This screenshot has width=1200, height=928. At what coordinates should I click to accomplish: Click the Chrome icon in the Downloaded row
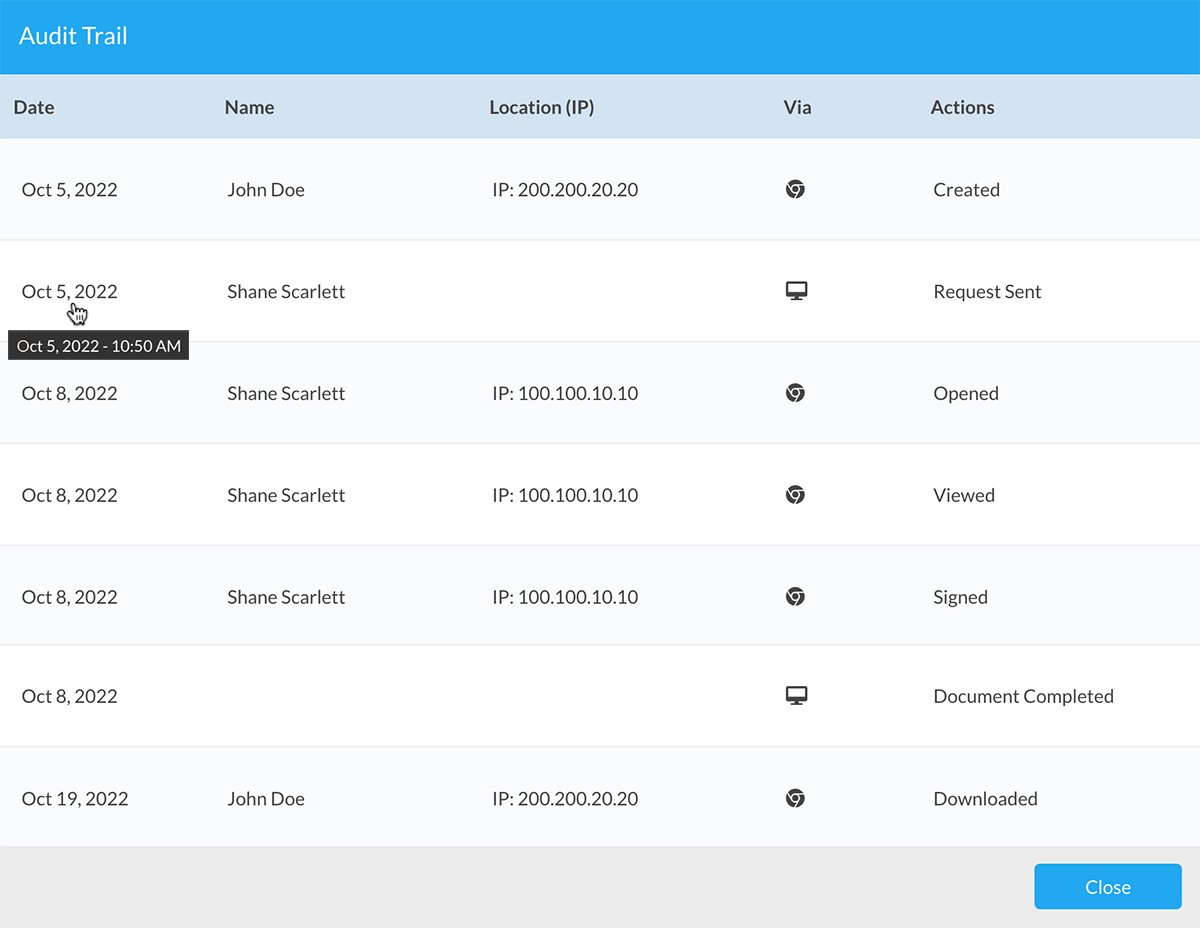tap(795, 799)
